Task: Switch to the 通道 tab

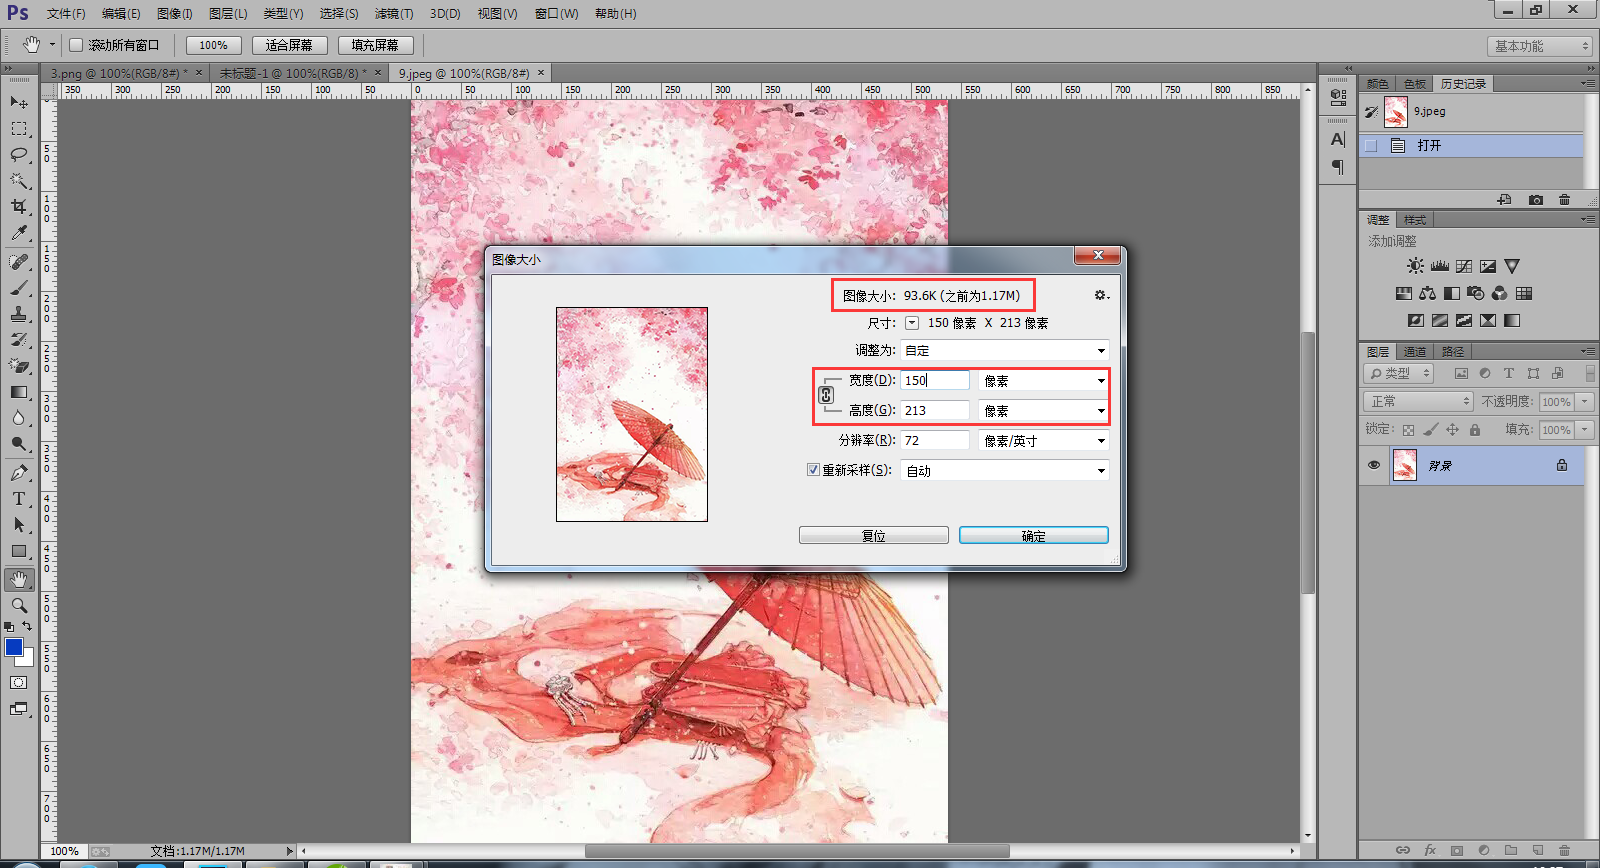Action: tap(1414, 351)
